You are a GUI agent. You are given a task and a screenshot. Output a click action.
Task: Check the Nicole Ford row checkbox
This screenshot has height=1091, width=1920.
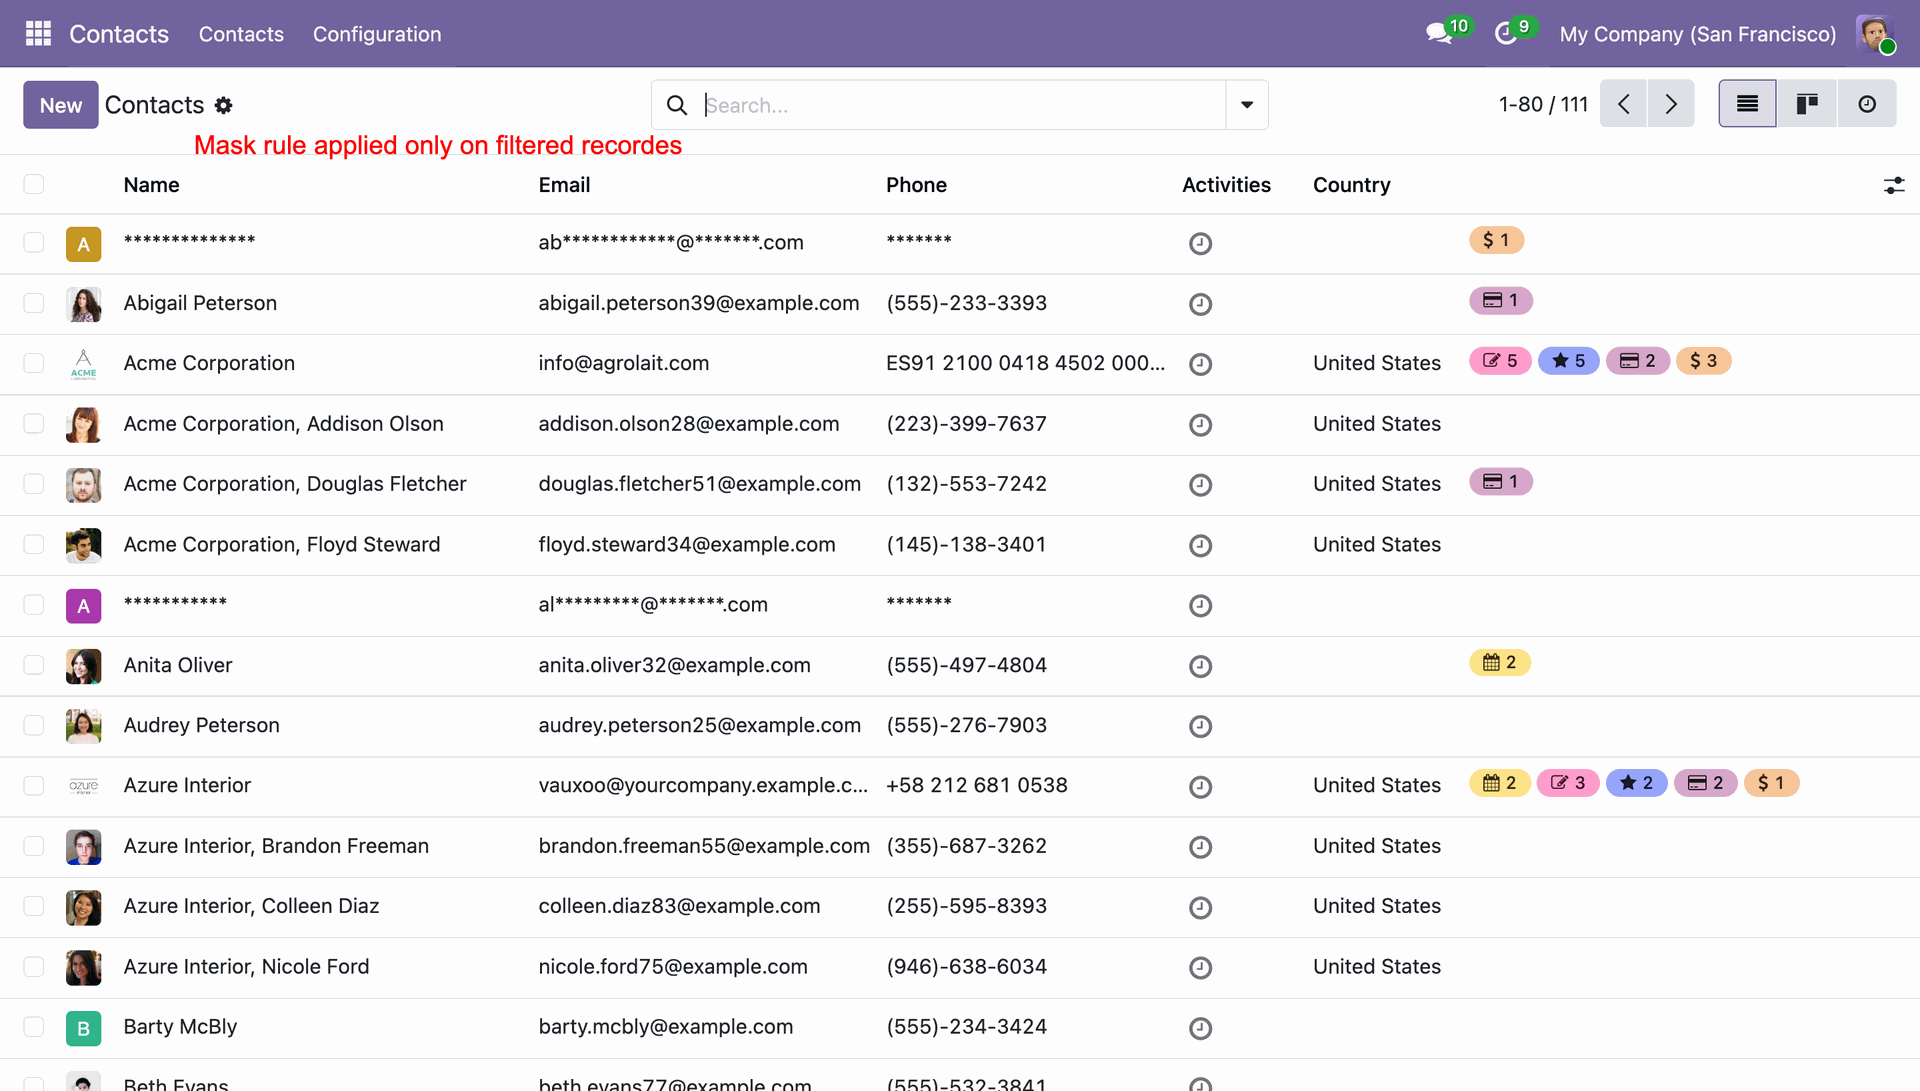click(34, 967)
